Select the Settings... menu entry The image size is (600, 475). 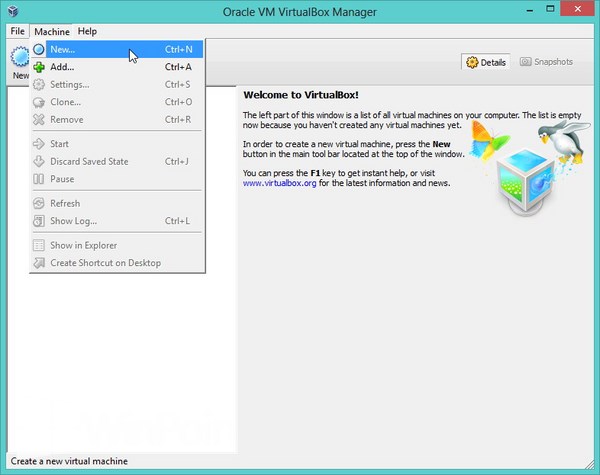[117, 85]
